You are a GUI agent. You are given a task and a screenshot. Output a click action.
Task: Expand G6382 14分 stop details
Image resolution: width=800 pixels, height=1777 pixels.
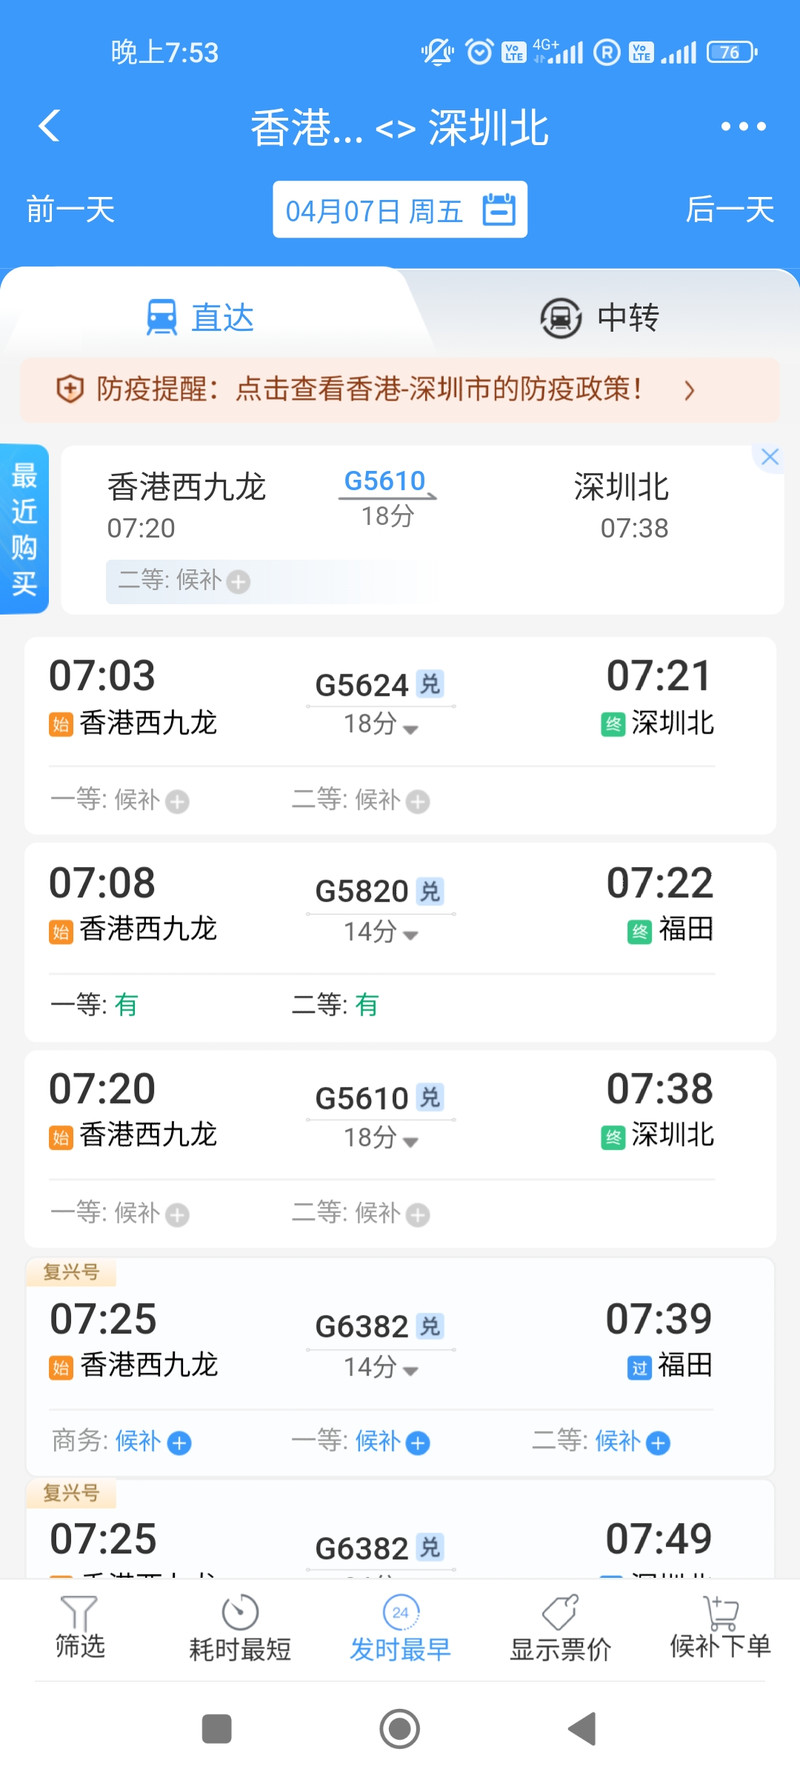[381, 1367]
